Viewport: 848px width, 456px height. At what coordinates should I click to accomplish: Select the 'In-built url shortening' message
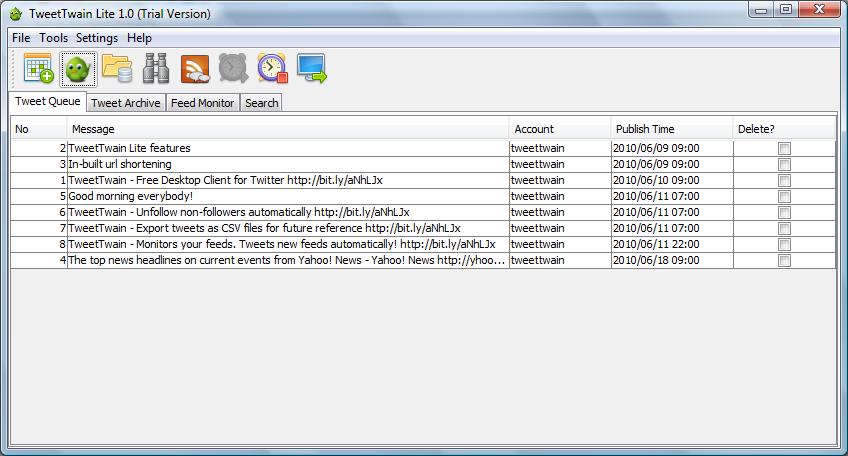pos(288,164)
